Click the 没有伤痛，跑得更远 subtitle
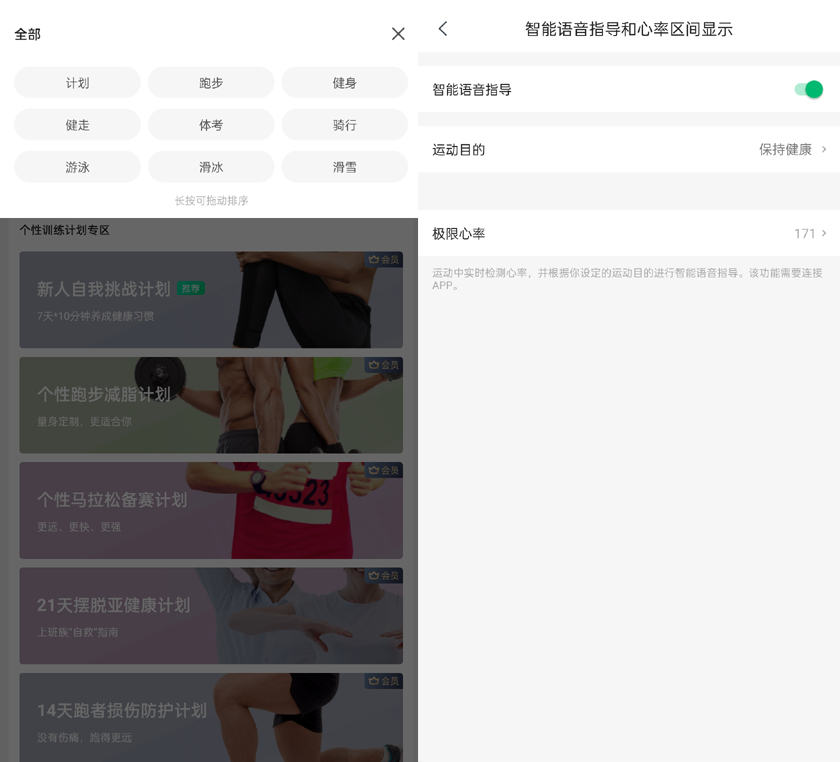840x762 pixels. click(x=84, y=738)
